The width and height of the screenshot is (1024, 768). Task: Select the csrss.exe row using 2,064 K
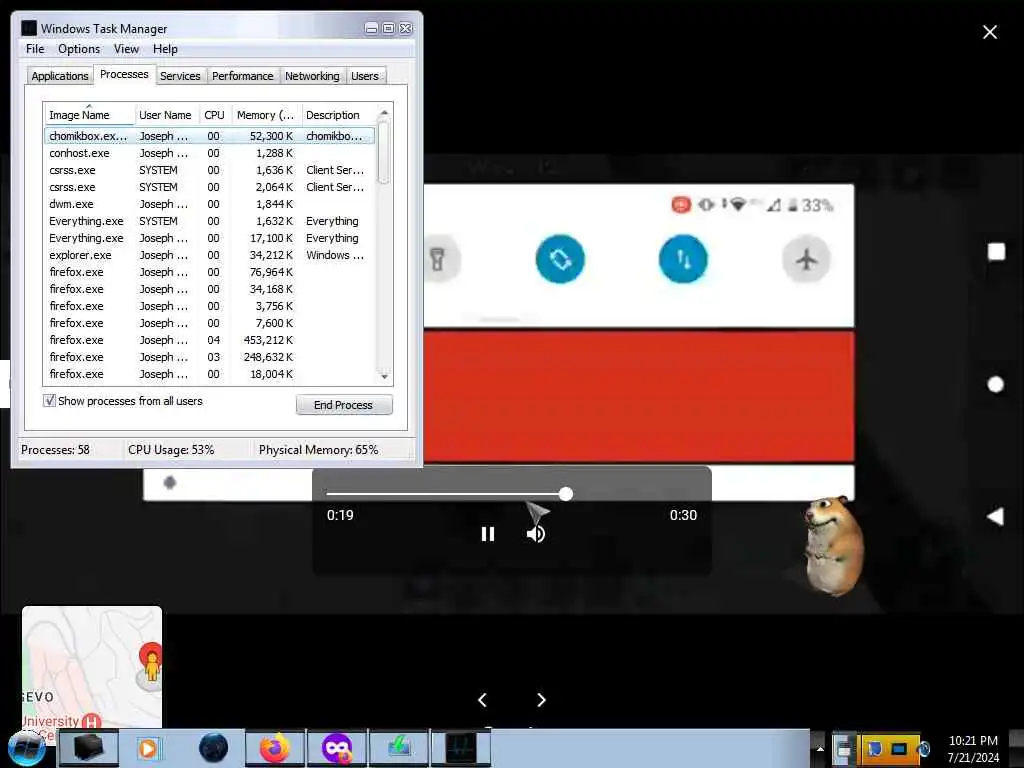coord(210,187)
